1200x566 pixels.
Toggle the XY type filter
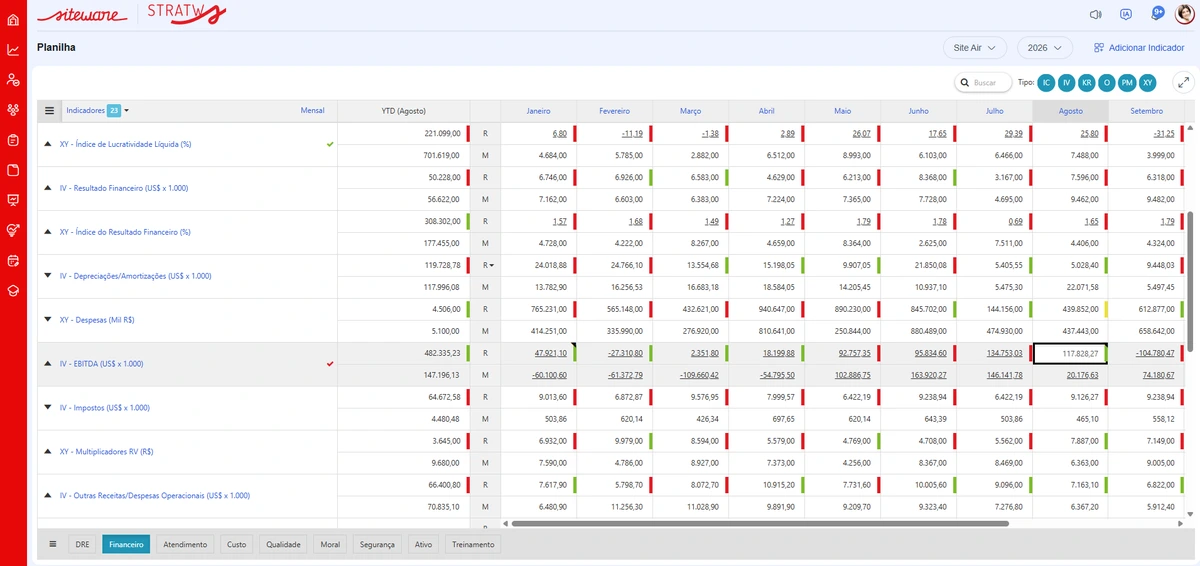tap(1148, 83)
